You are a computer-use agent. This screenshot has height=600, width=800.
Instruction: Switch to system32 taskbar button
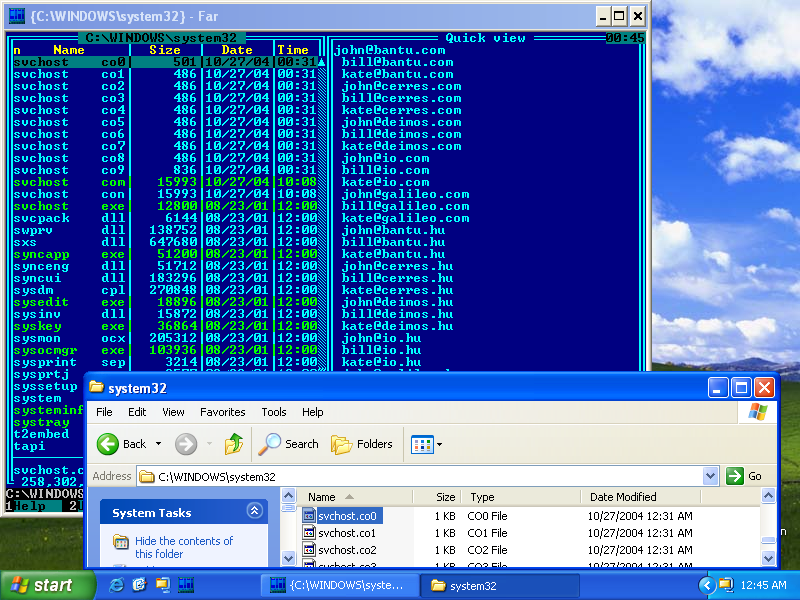(x=500, y=585)
